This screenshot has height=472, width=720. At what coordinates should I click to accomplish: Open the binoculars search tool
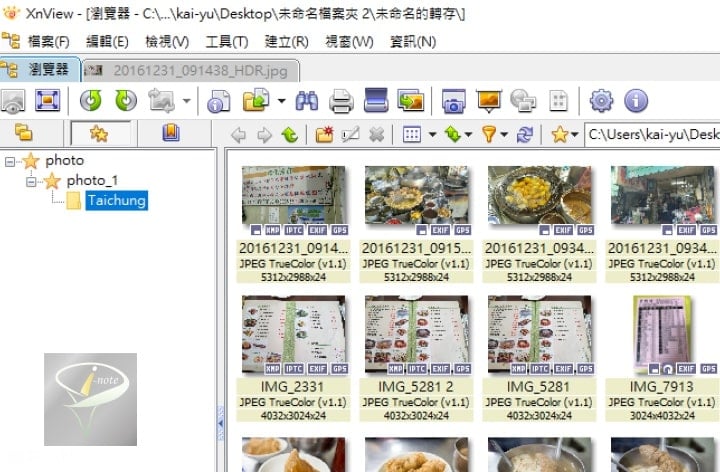click(x=306, y=101)
